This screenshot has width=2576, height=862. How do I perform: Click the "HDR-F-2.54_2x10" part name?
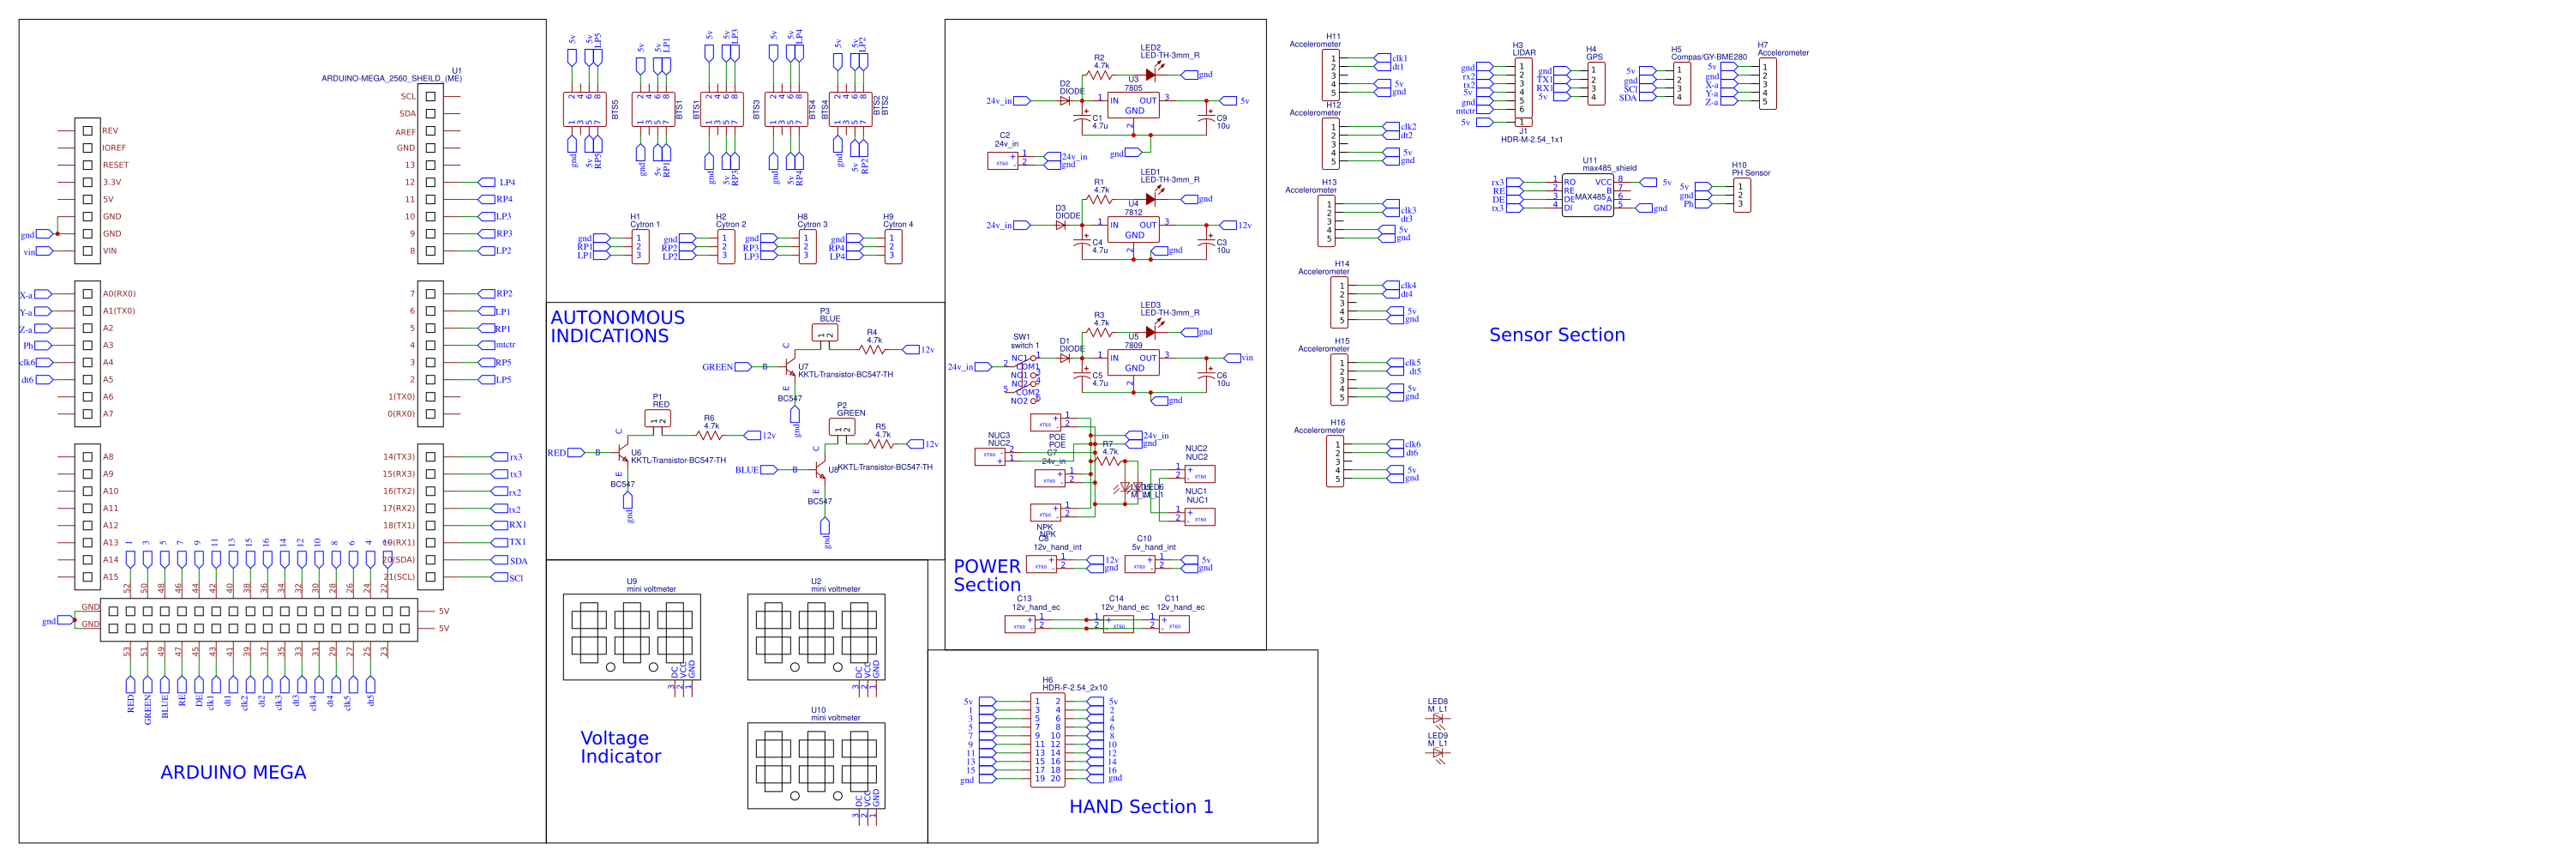pyautogui.click(x=1074, y=687)
